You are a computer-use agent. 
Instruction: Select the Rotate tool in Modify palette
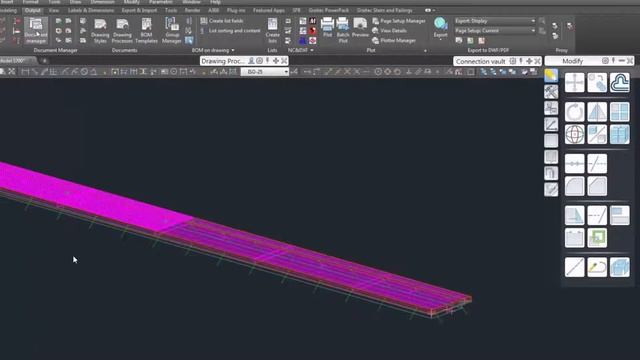574,112
